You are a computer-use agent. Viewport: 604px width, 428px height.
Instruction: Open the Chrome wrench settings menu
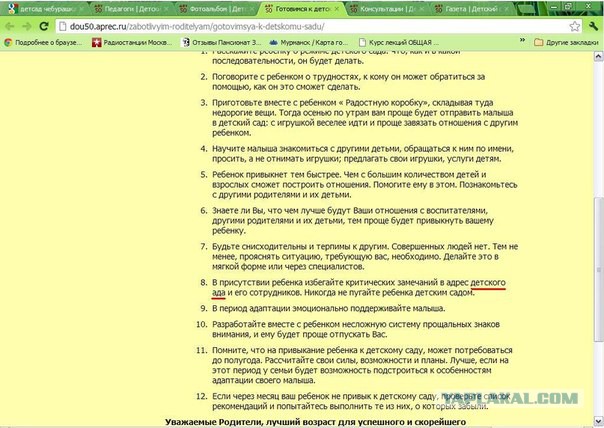[x=593, y=26]
